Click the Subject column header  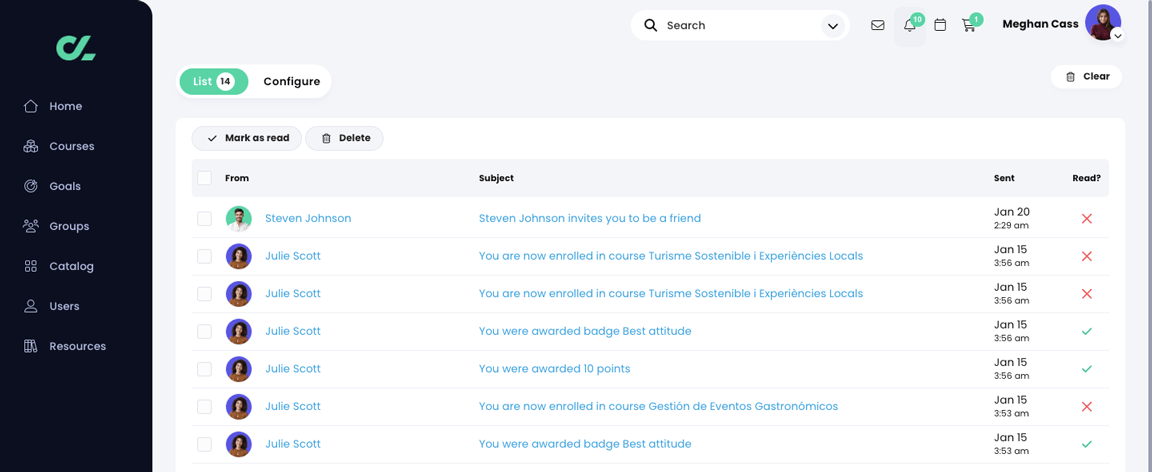(496, 178)
